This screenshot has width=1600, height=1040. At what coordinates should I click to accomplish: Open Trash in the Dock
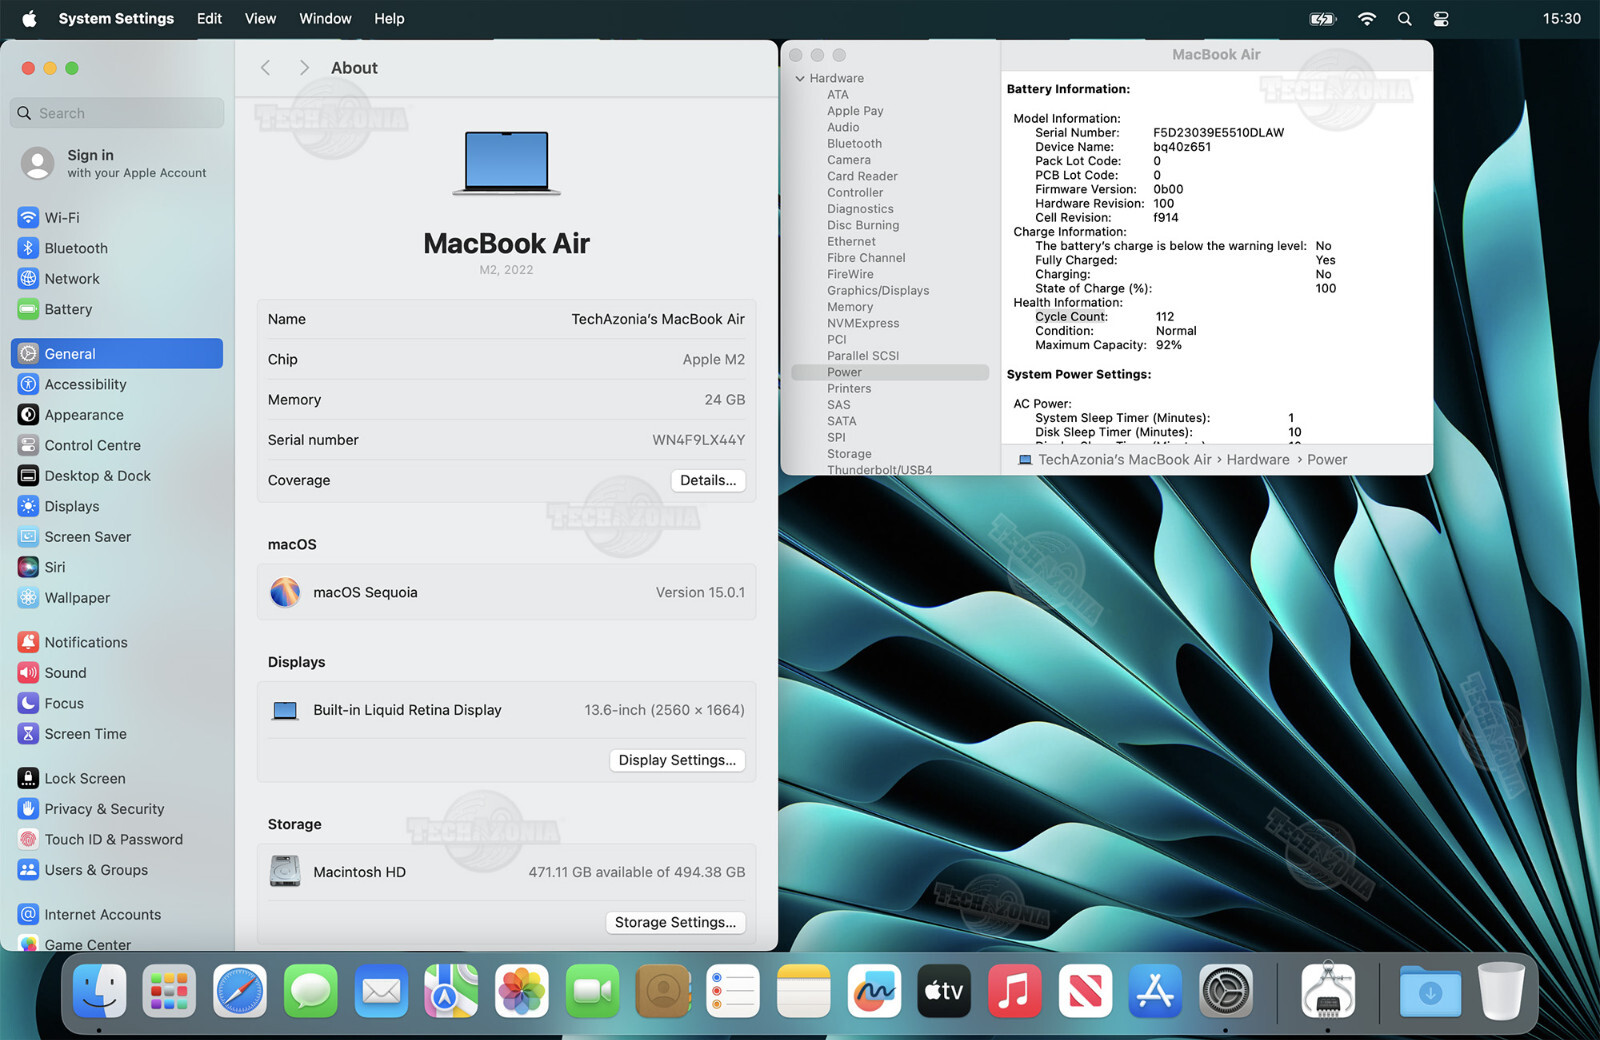point(1501,991)
